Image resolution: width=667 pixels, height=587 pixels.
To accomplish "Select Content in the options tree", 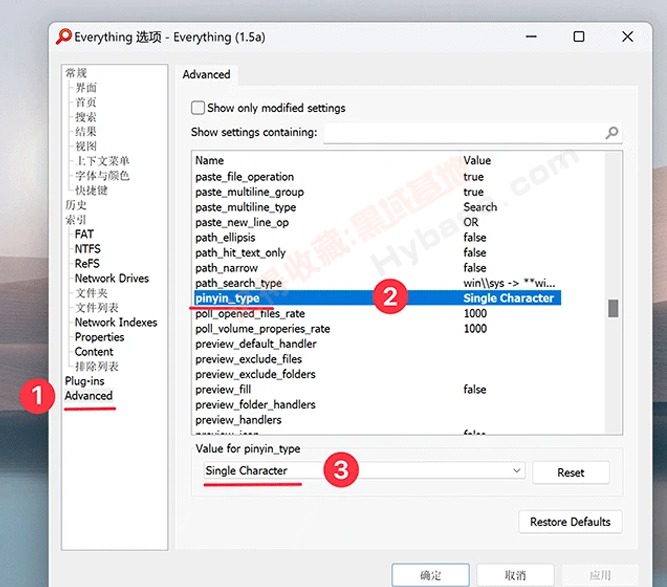I will click(94, 352).
